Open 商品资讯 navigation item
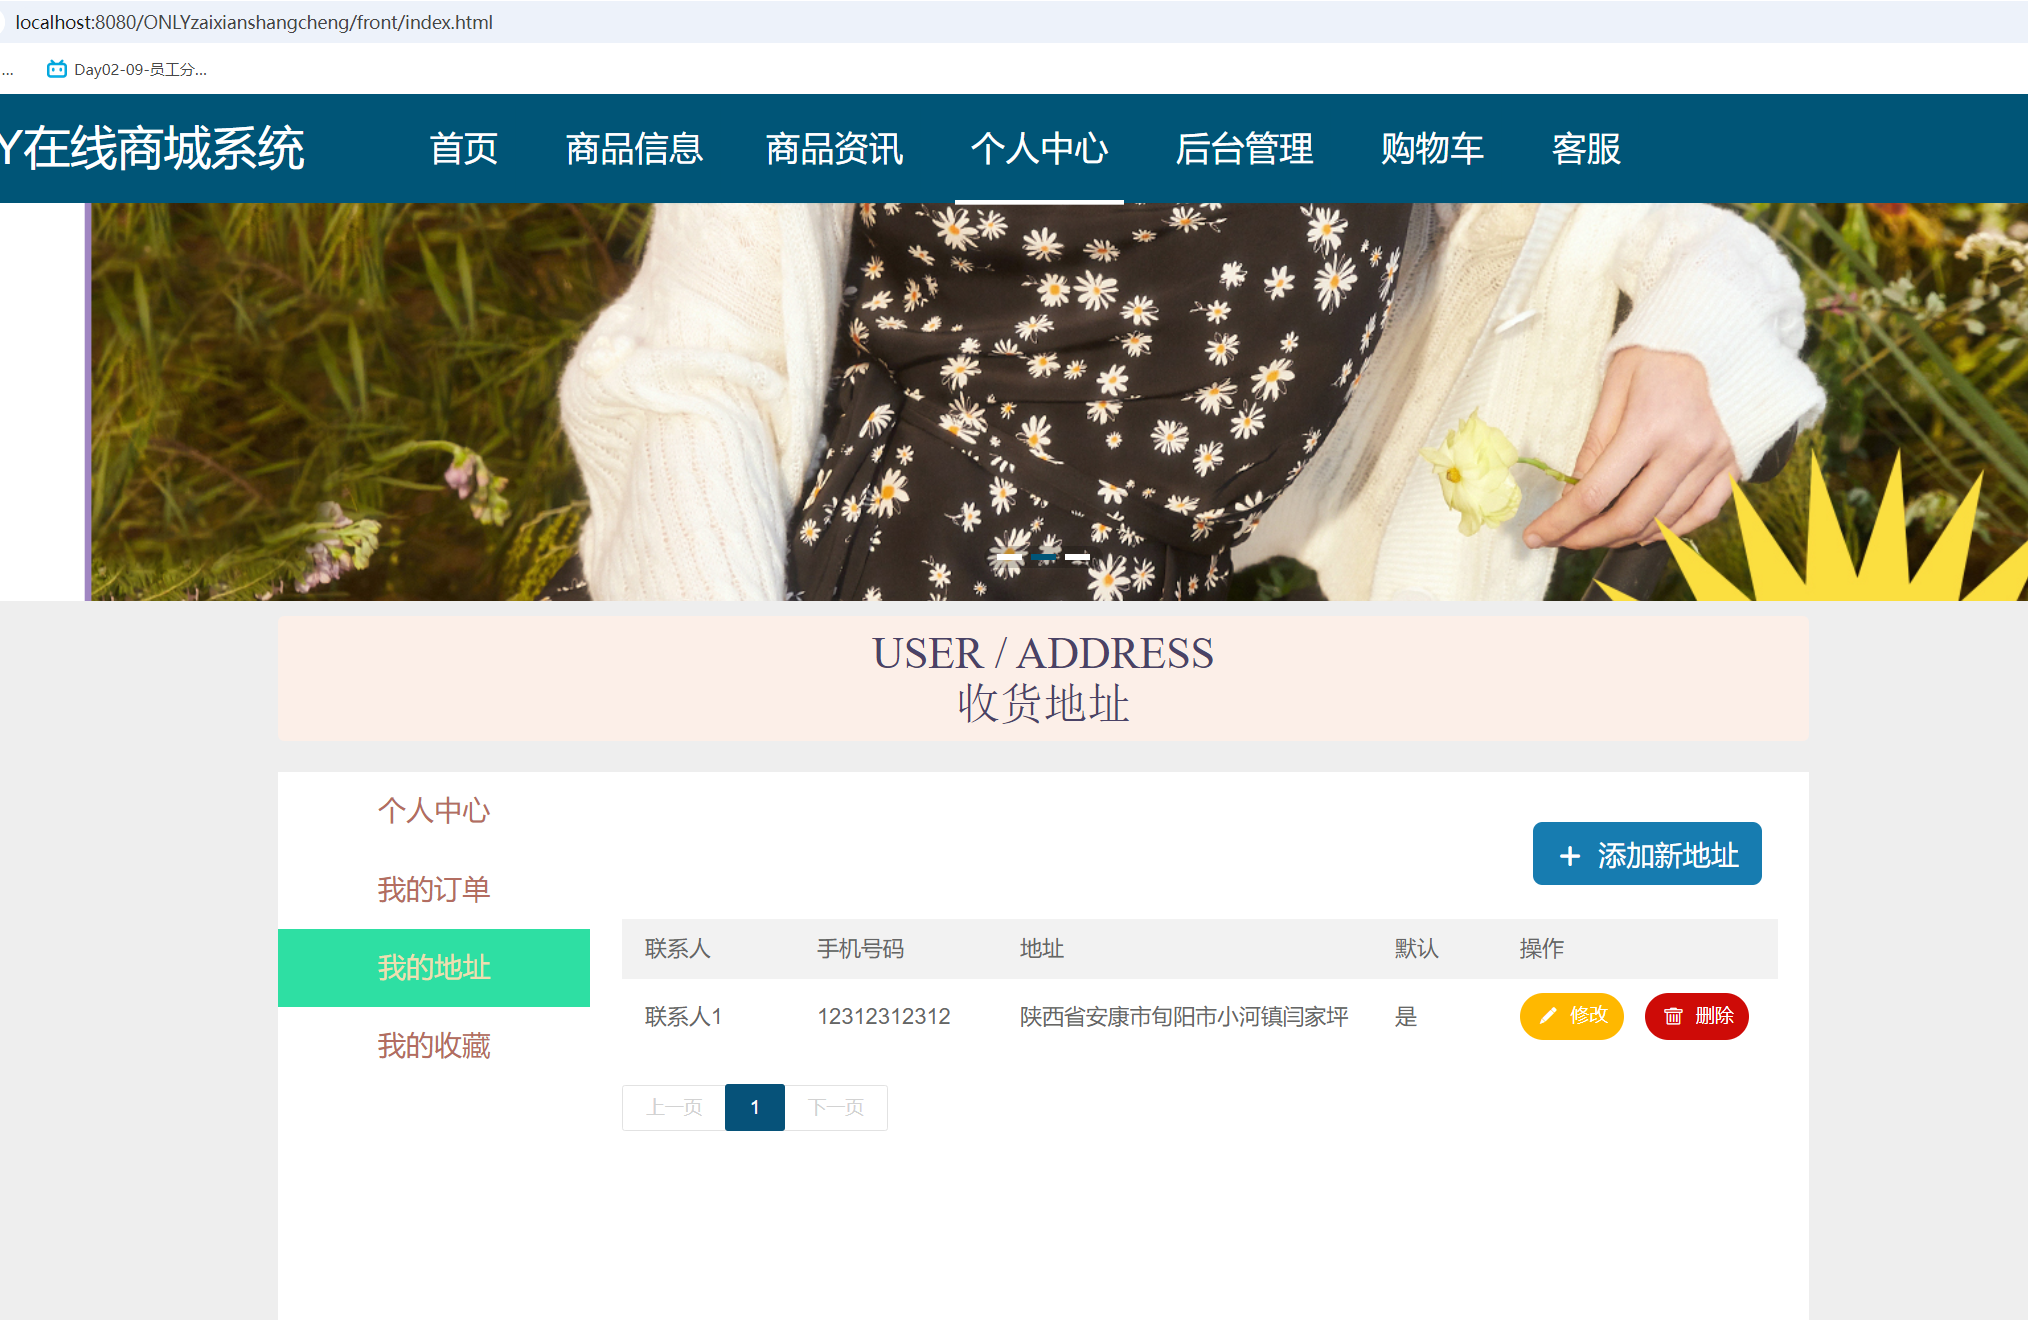 click(x=834, y=149)
